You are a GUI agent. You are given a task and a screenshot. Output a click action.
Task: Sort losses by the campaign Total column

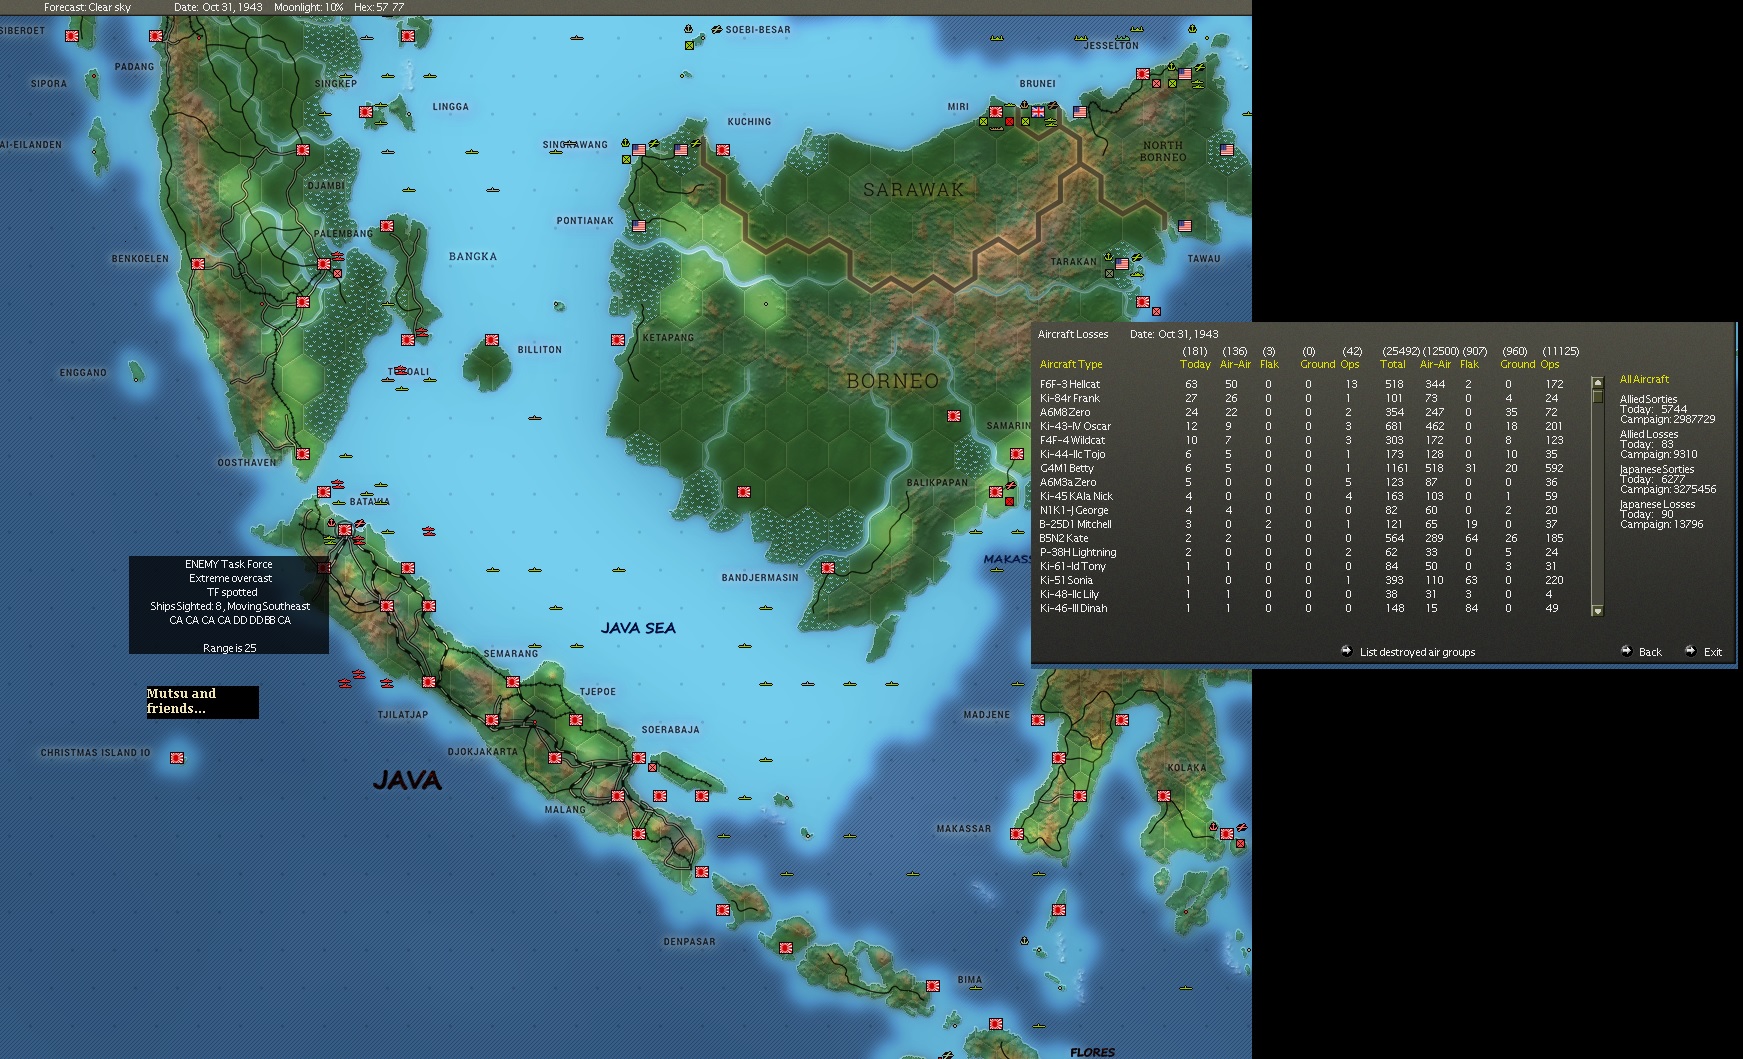pos(1393,364)
